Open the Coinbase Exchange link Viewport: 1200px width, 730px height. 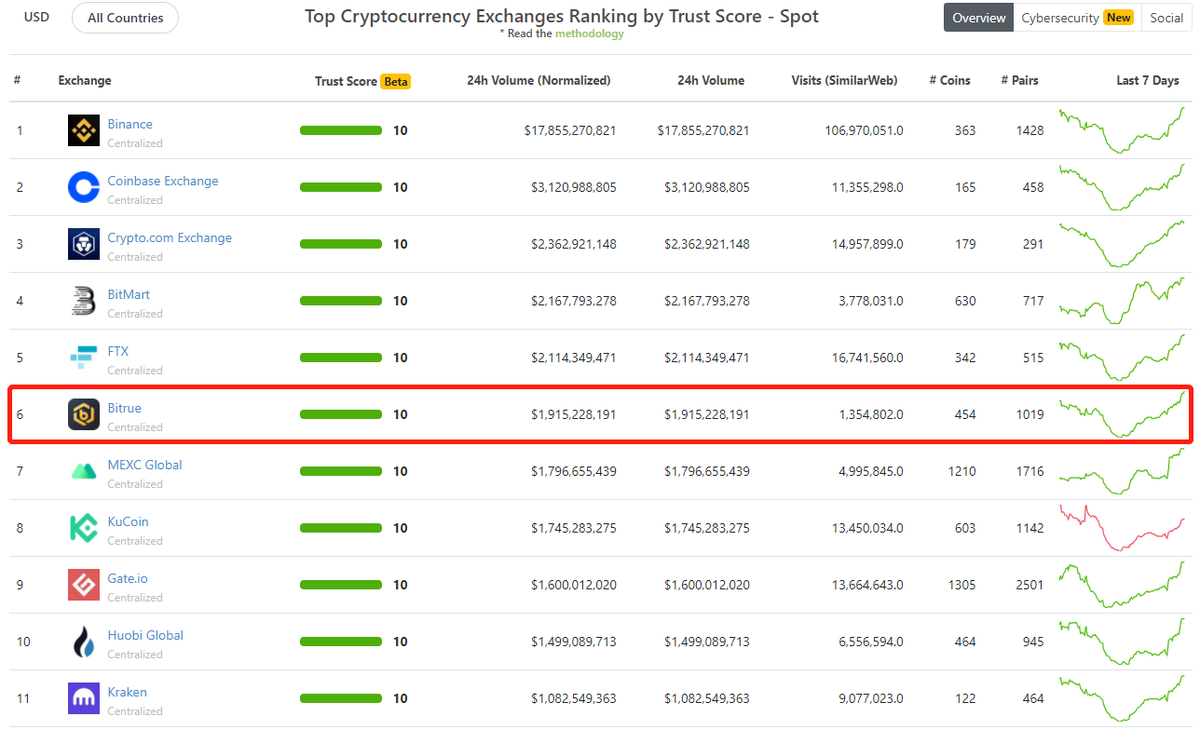(163, 181)
